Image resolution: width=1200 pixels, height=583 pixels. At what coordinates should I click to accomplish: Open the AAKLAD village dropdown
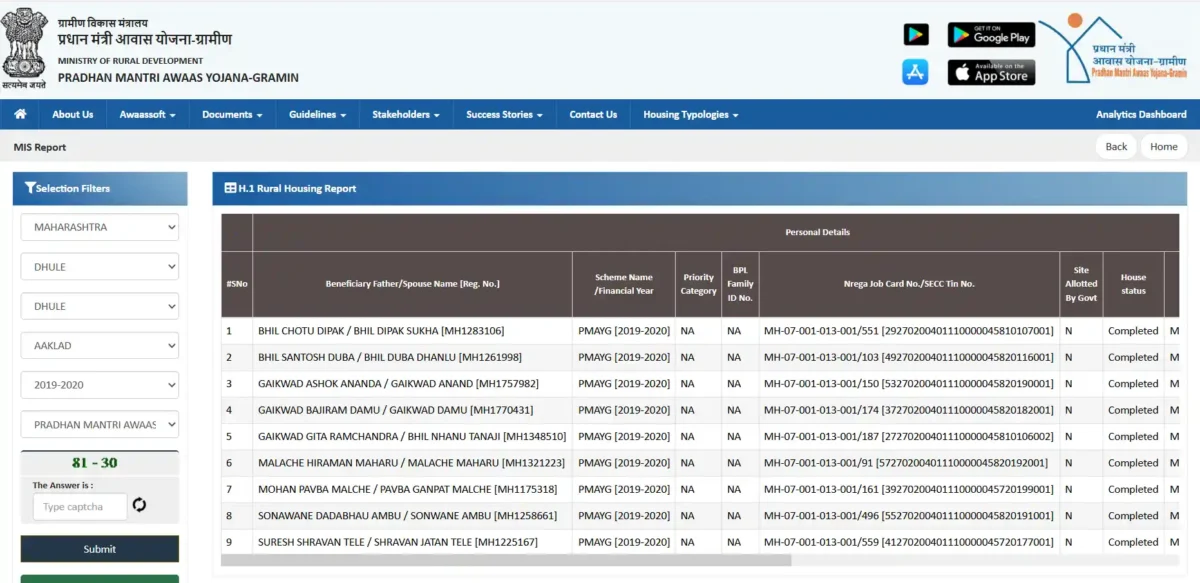point(99,345)
